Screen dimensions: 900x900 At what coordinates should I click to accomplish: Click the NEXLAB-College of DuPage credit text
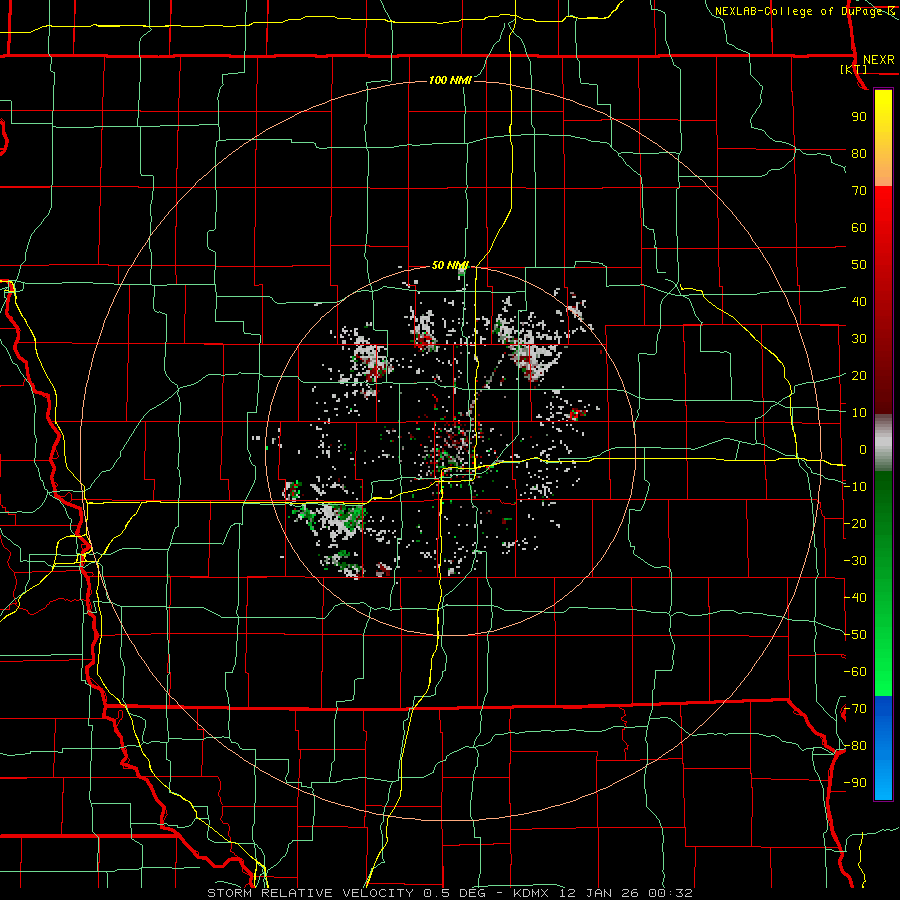pos(804,11)
